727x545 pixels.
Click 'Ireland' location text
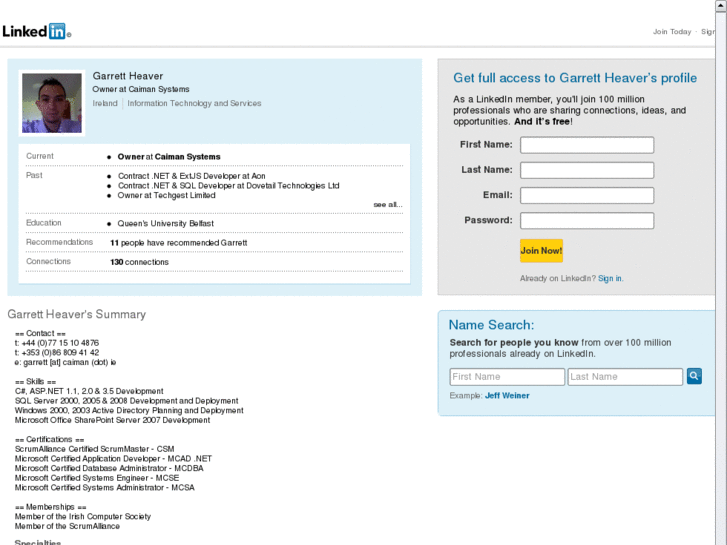pos(105,103)
